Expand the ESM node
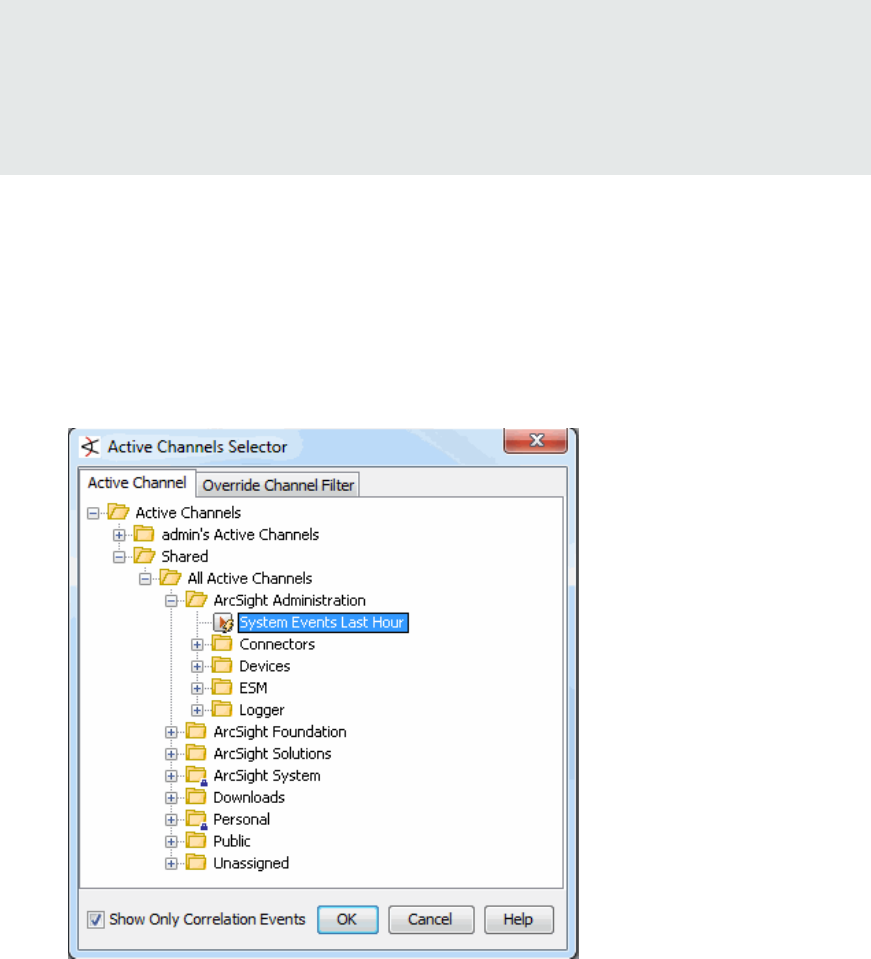The height and width of the screenshot is (959, 871). click(x=197, y=689)
